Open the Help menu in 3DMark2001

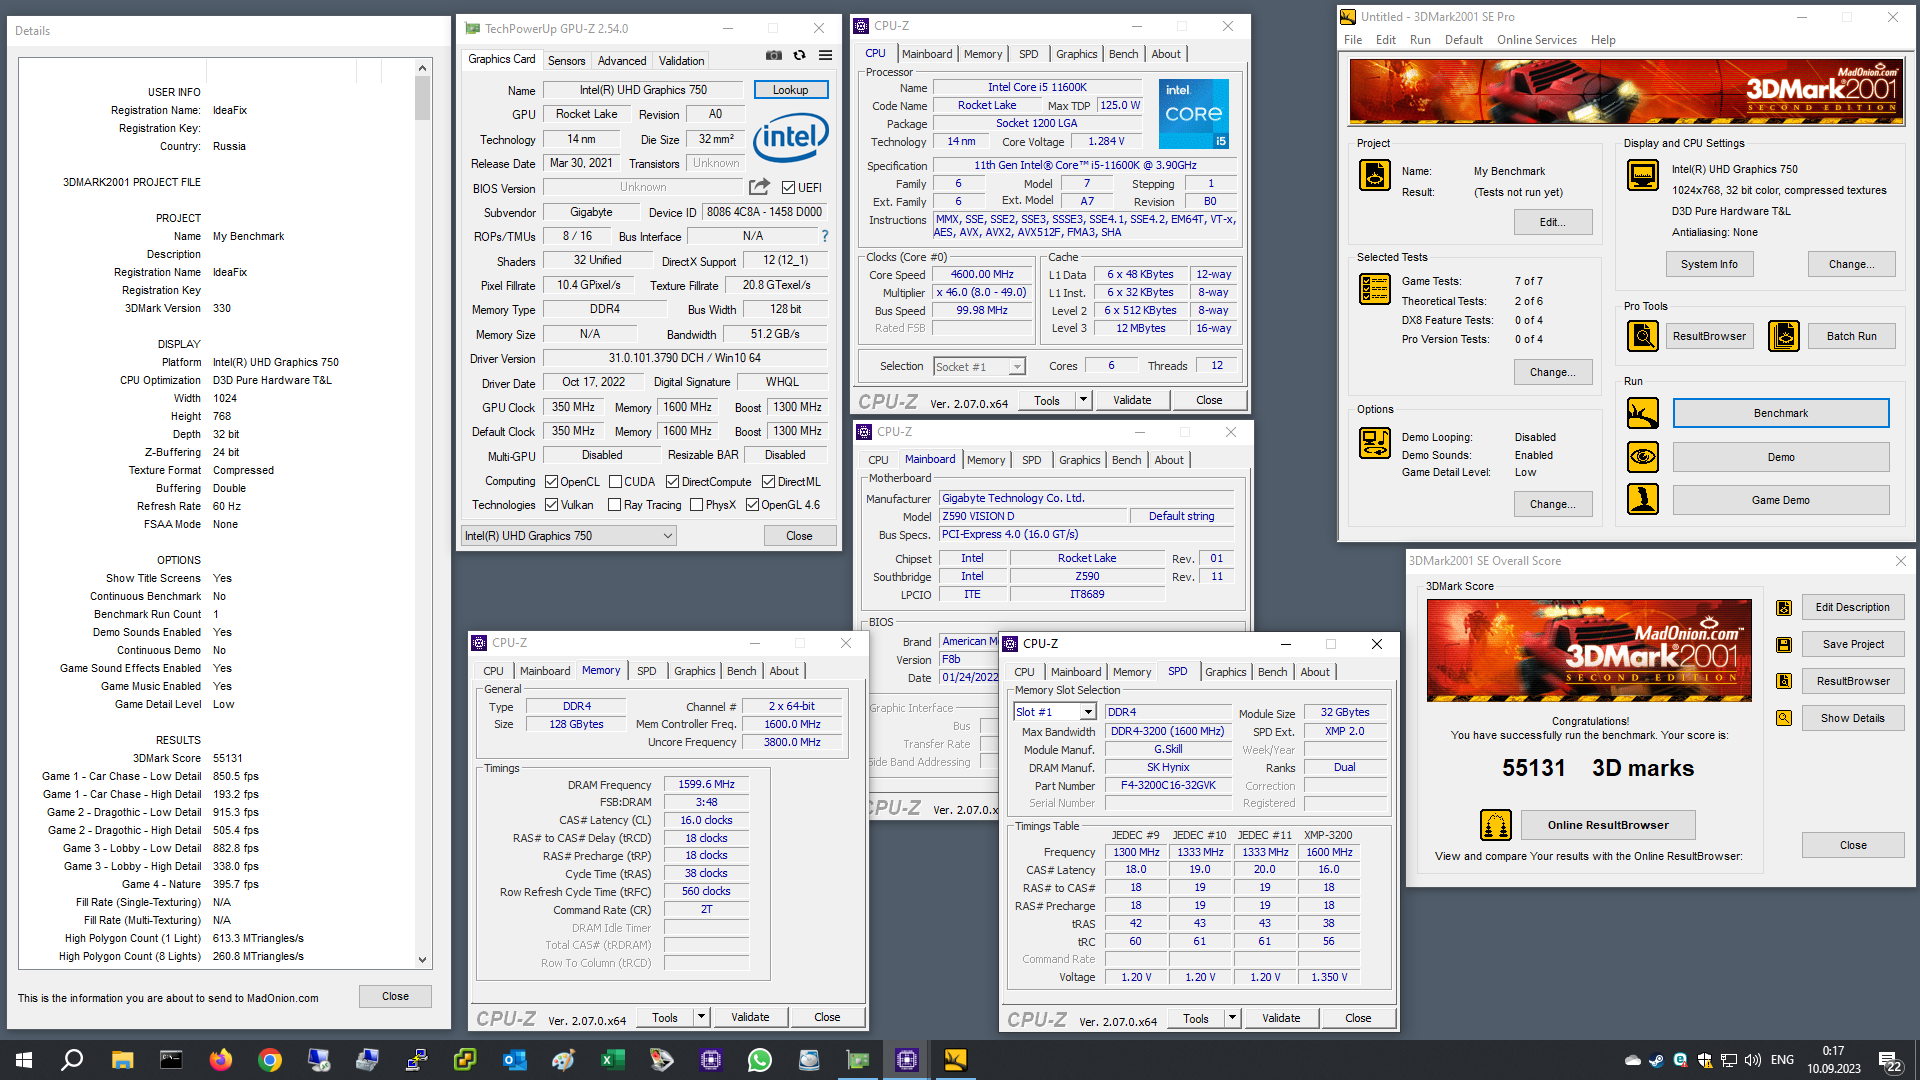(x=1603, y=40)
